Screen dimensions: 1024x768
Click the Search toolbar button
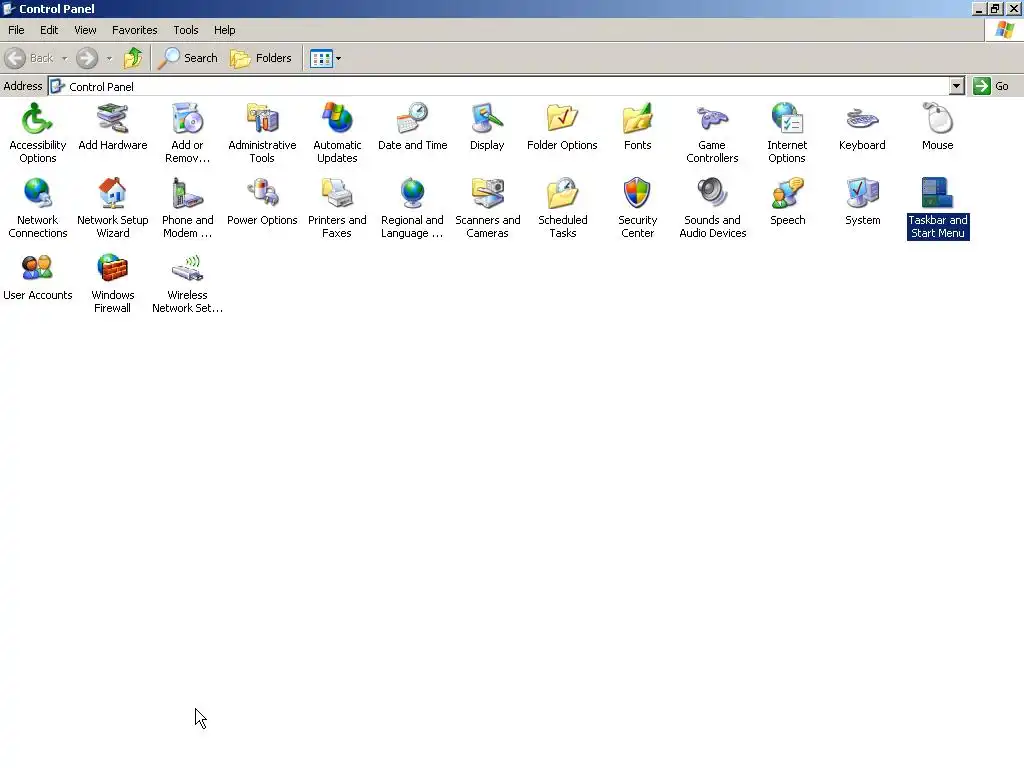188,58
